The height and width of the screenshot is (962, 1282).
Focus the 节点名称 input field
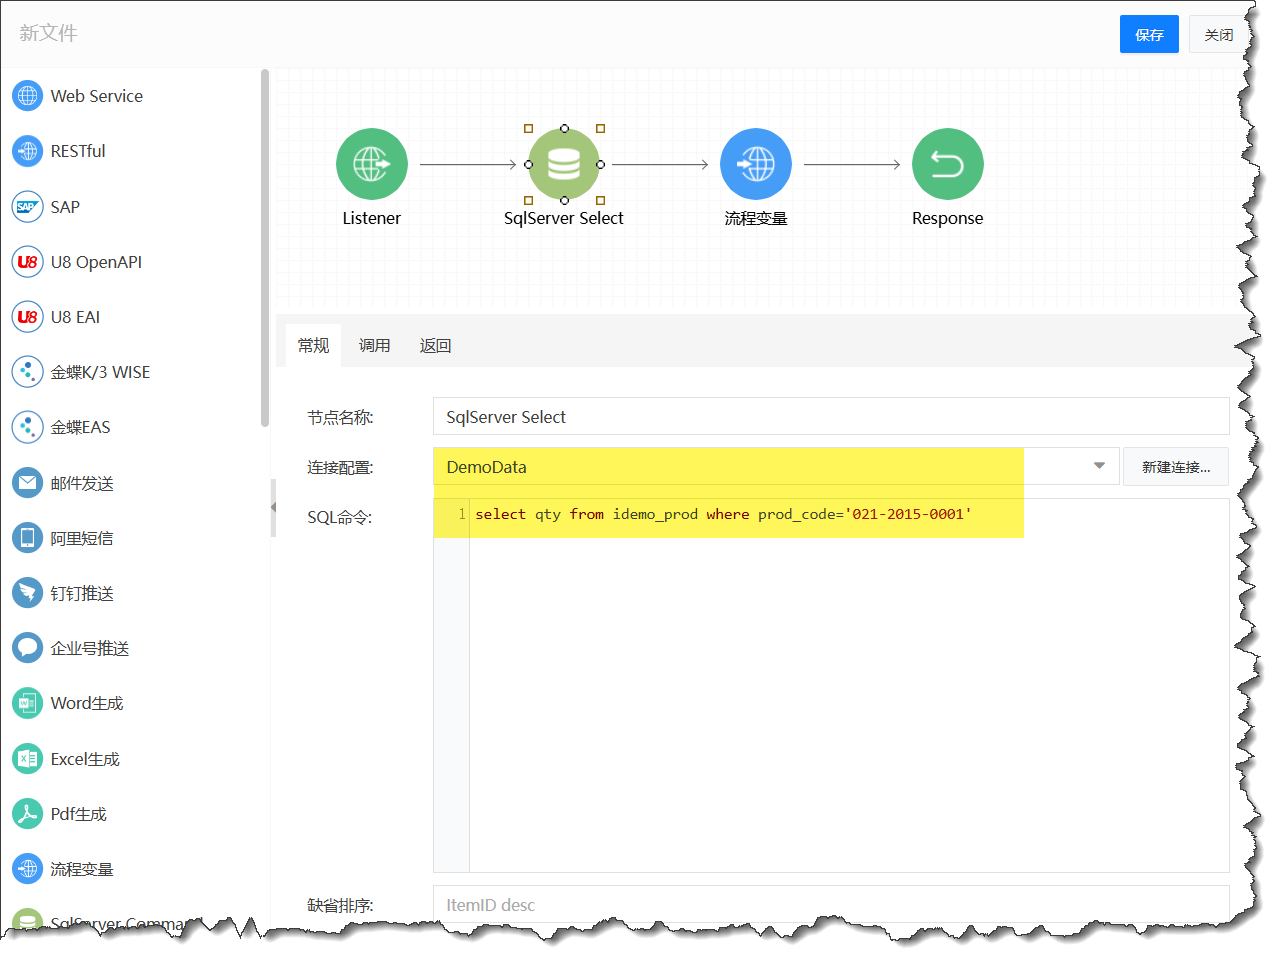830,417
